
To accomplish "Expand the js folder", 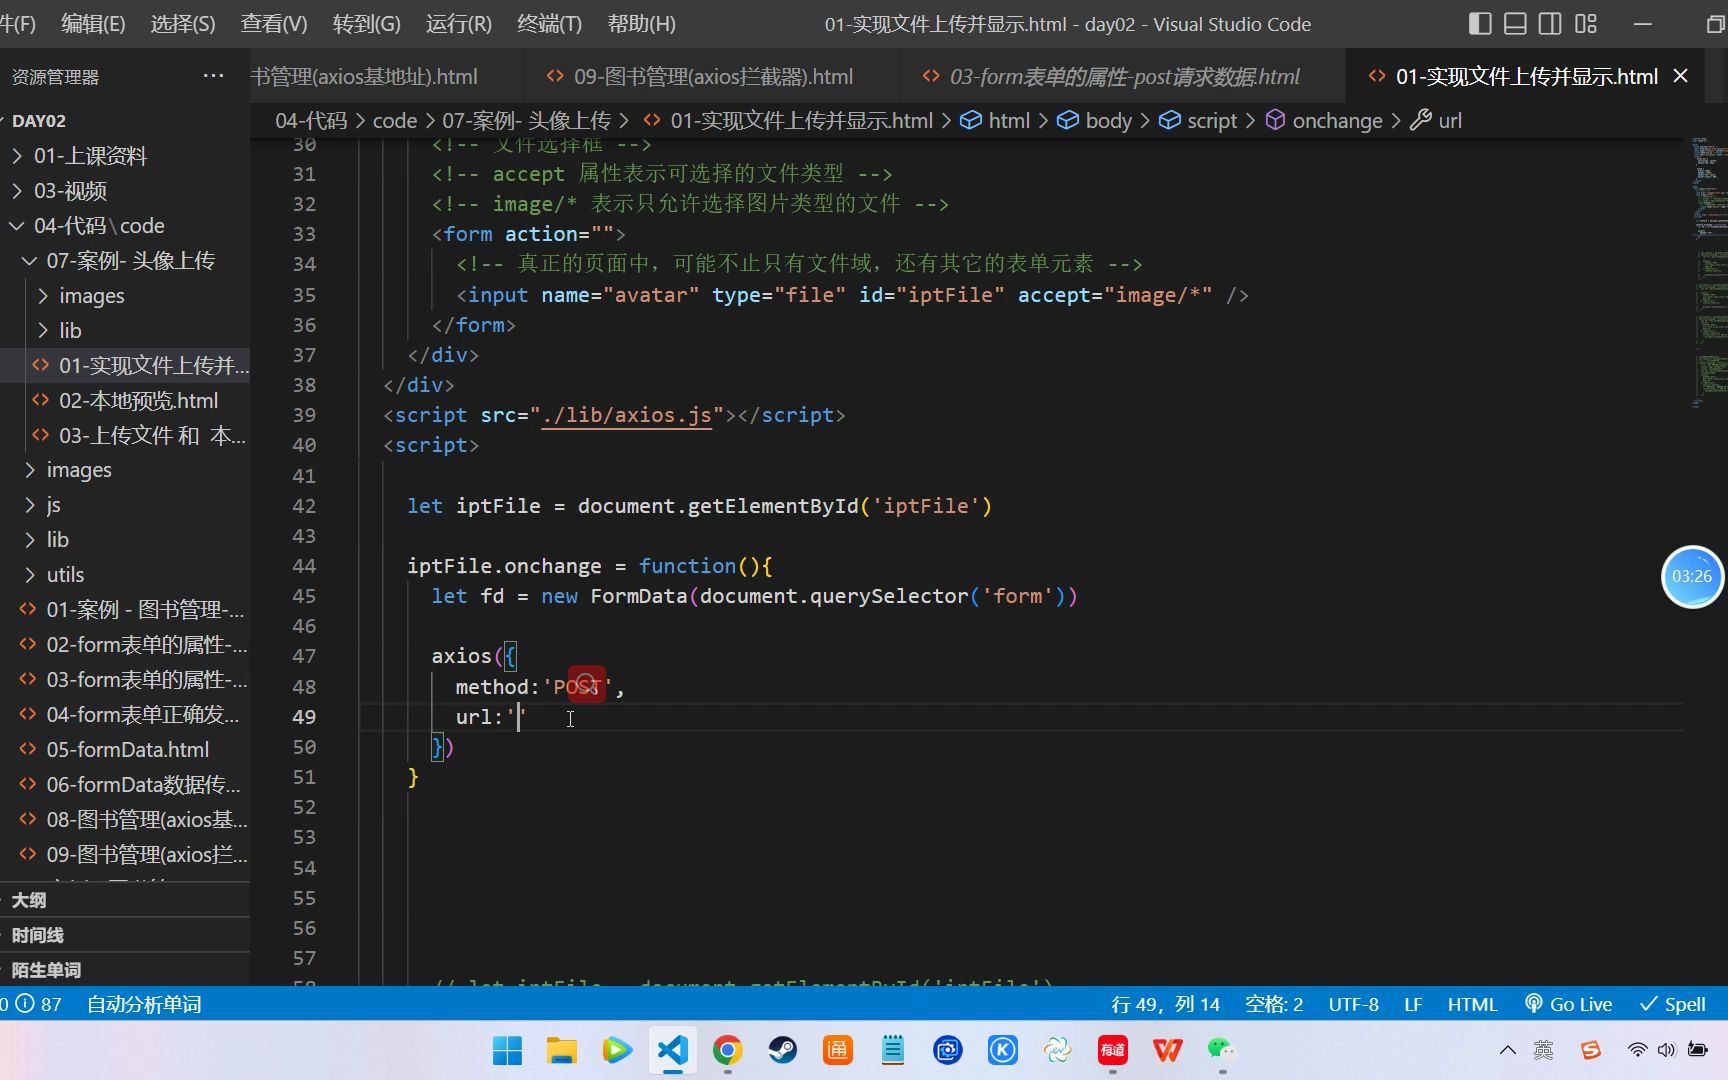I will (53, 505).
